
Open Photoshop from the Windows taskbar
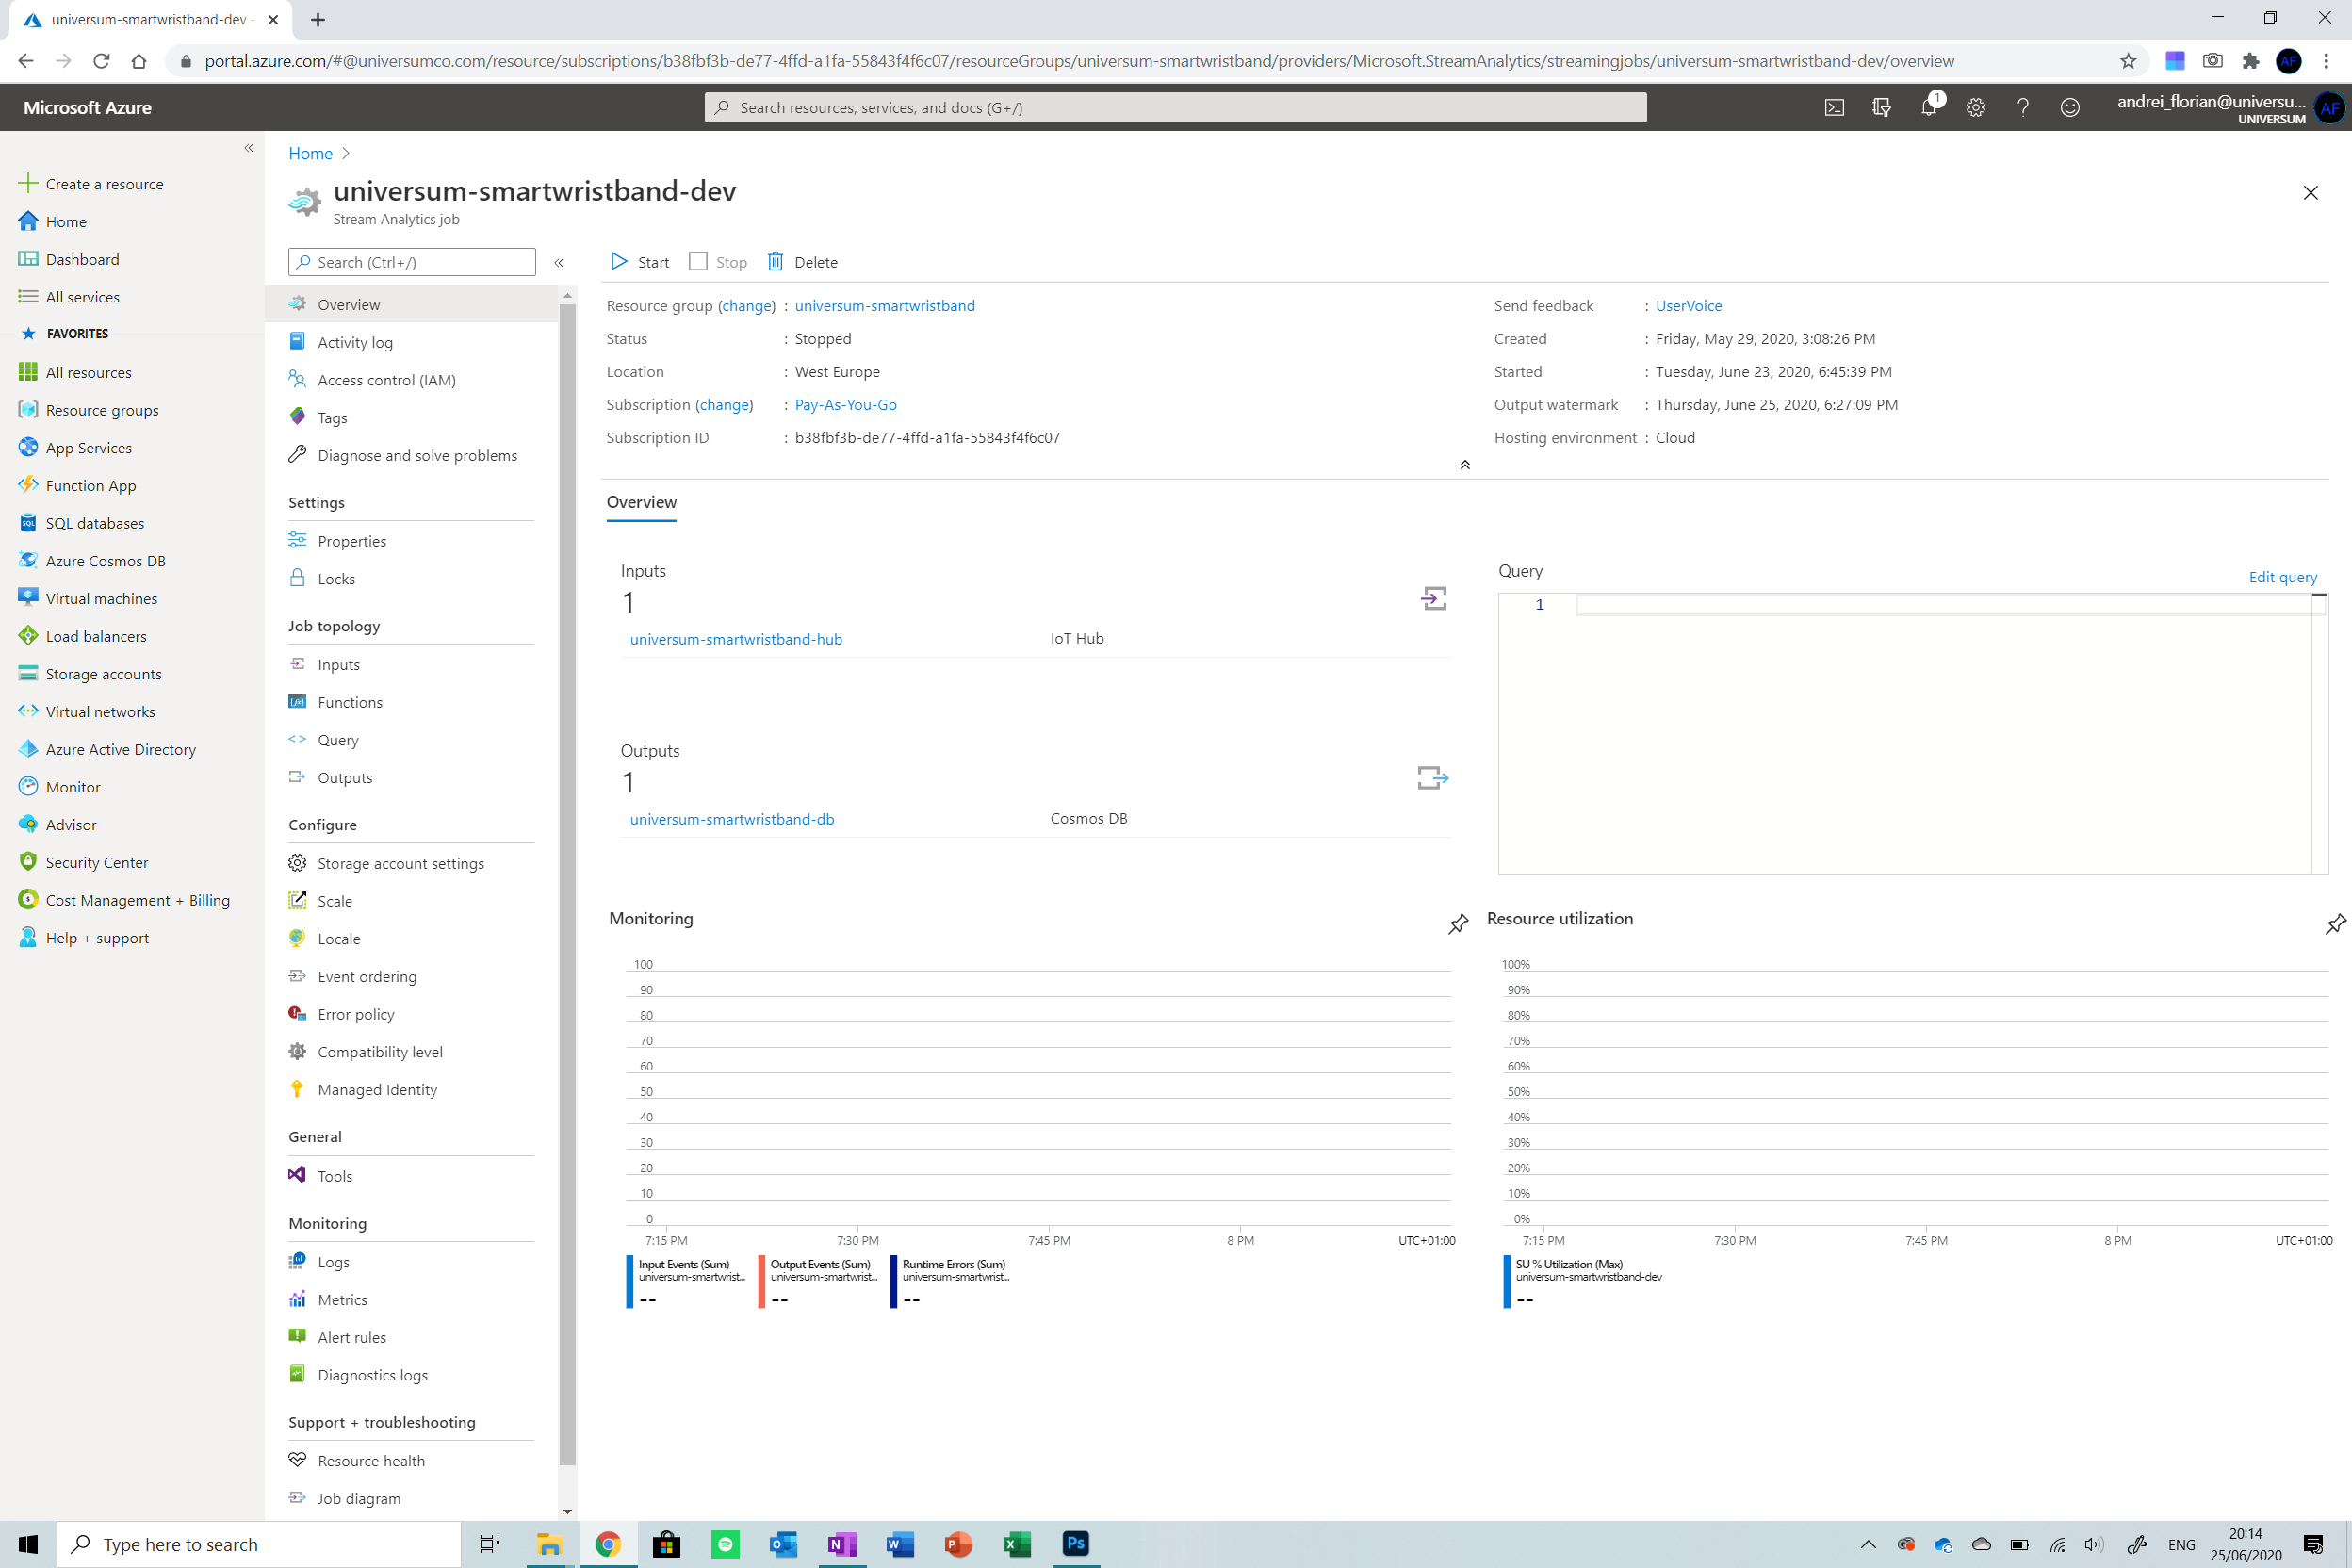pos(1075,1543)
